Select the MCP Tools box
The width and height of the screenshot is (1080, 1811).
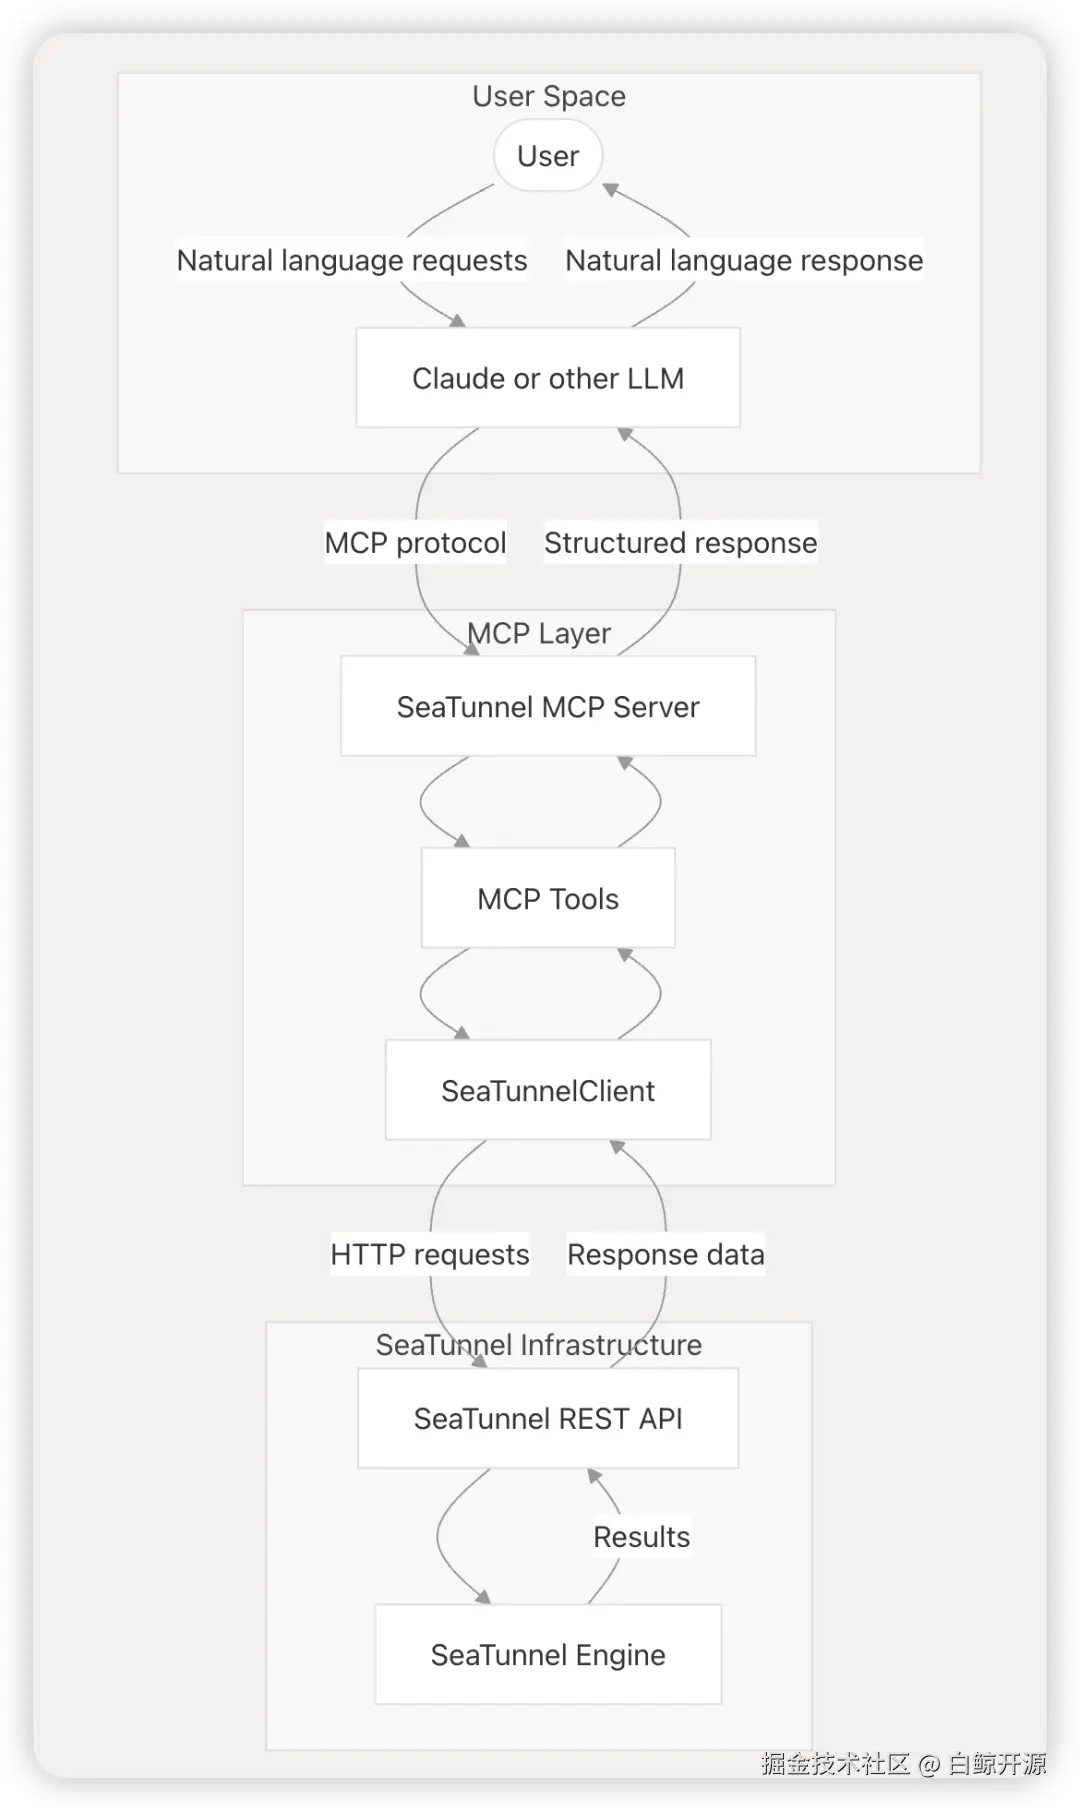548,898
